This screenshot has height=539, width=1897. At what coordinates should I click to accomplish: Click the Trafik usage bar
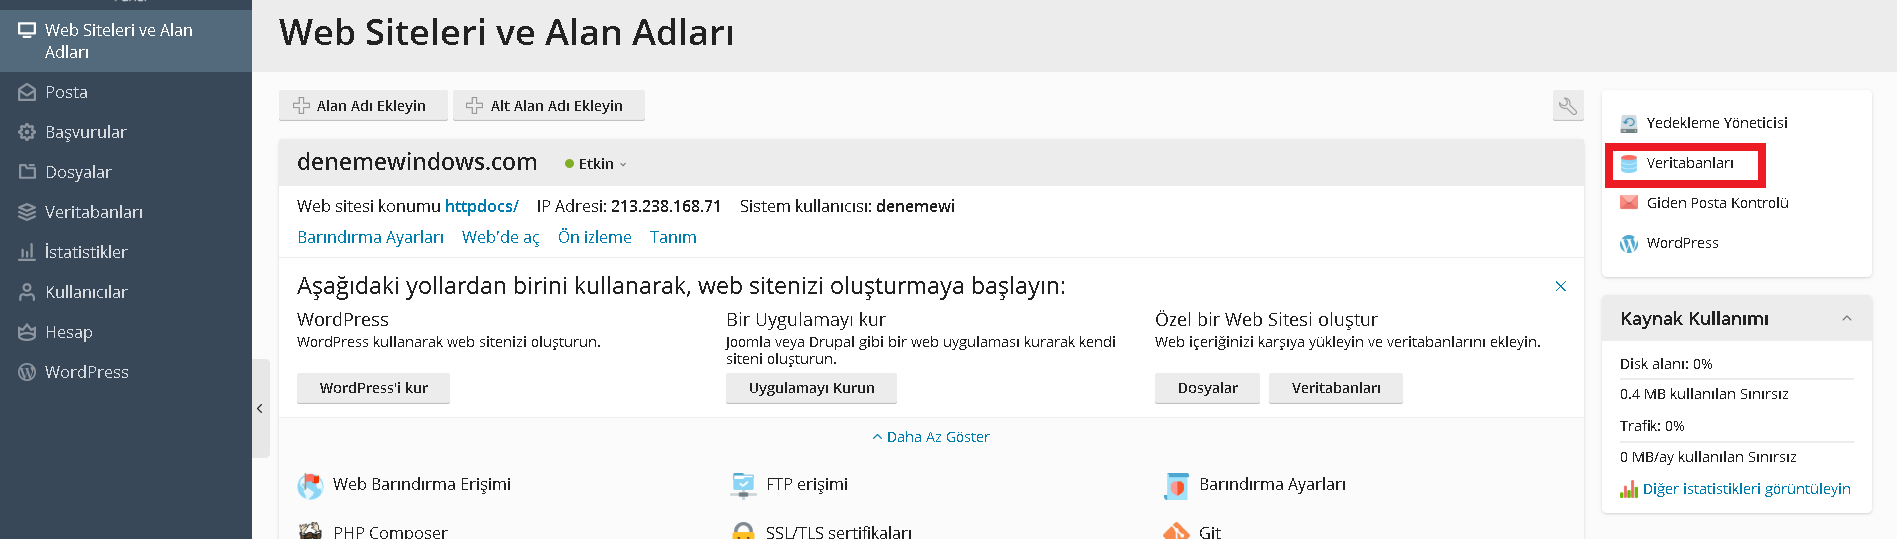1737,441
